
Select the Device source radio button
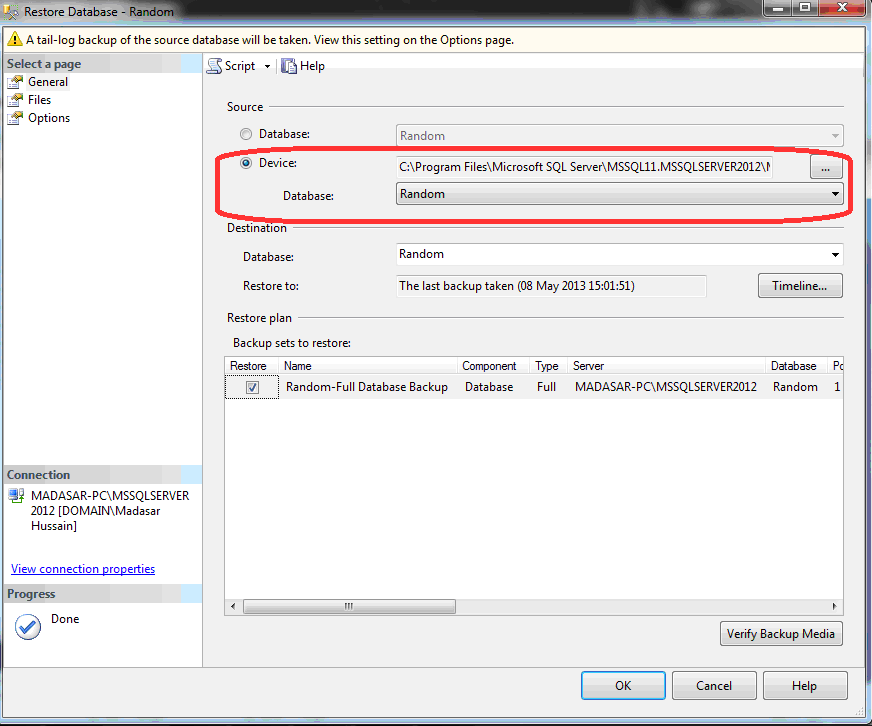pos(246,163)
